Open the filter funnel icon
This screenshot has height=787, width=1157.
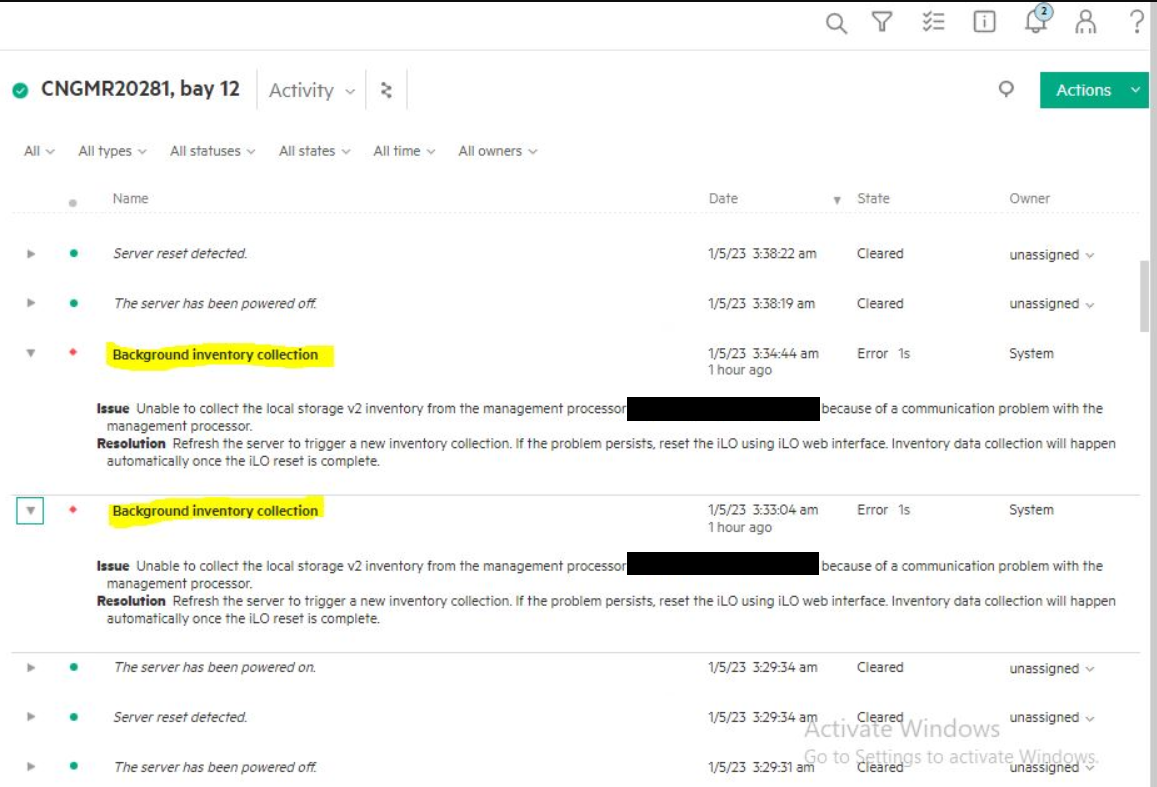881,22
